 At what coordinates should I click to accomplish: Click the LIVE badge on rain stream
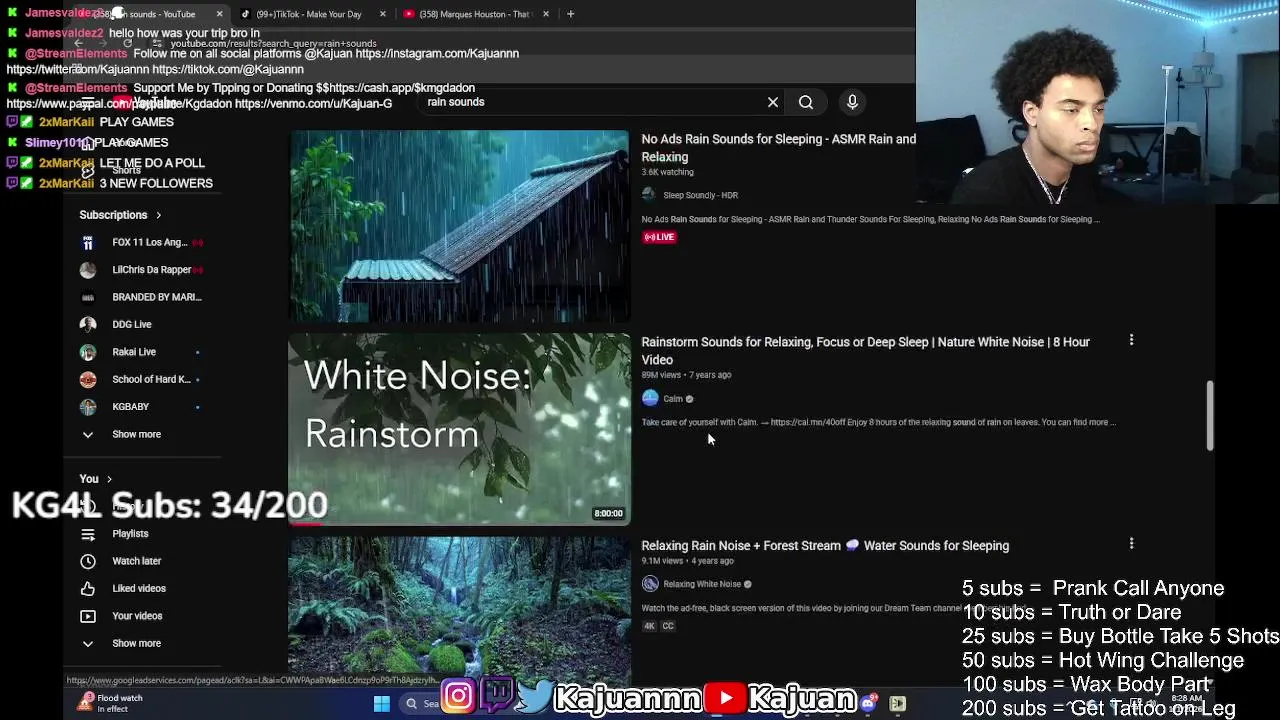(660, 237)
